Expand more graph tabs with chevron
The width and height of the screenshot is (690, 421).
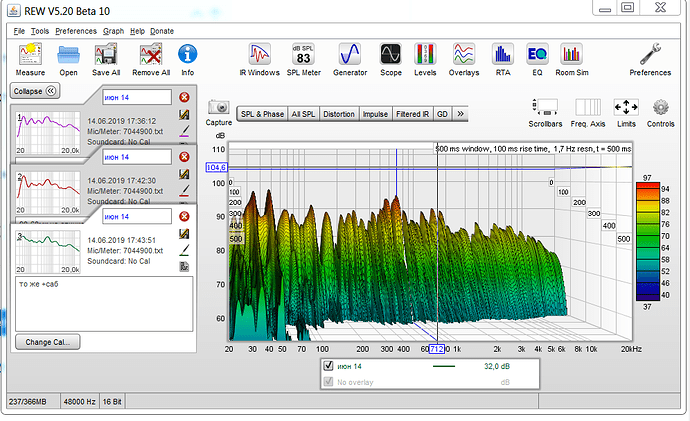point(459,115)
